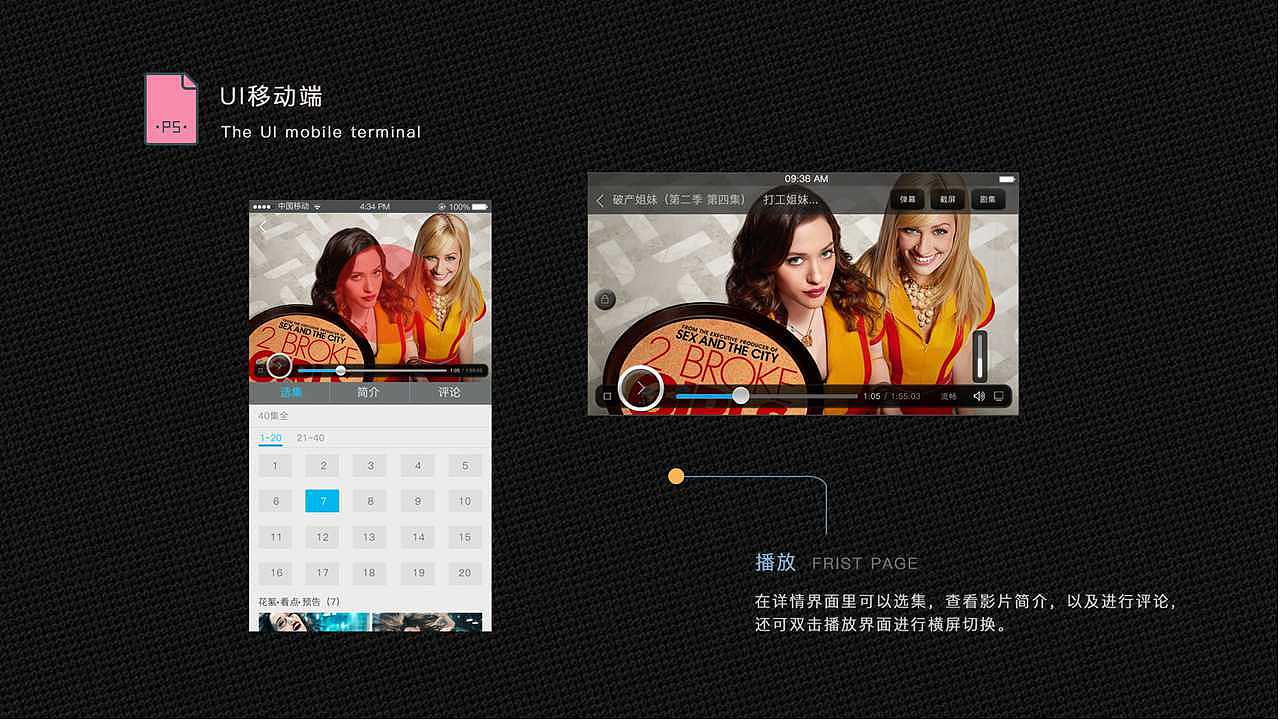Click the round play button in portrait player

point(279,367)
